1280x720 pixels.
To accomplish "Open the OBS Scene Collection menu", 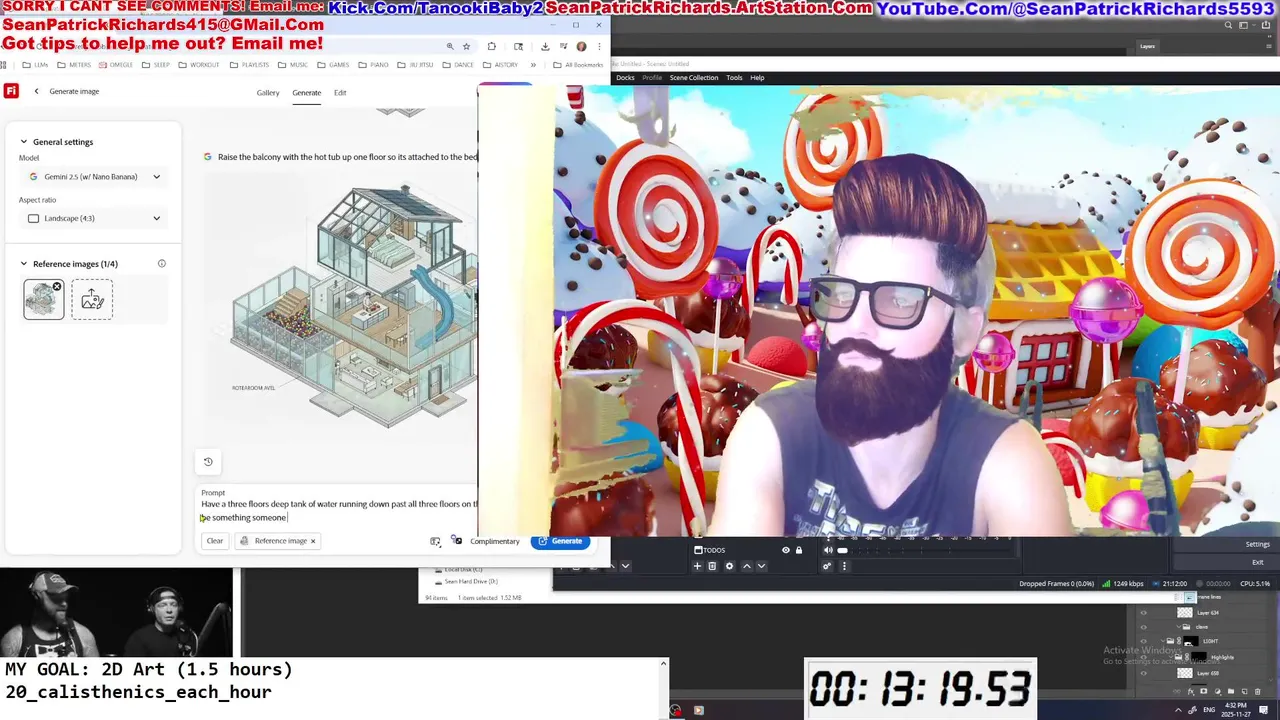I will pos(694,78).
